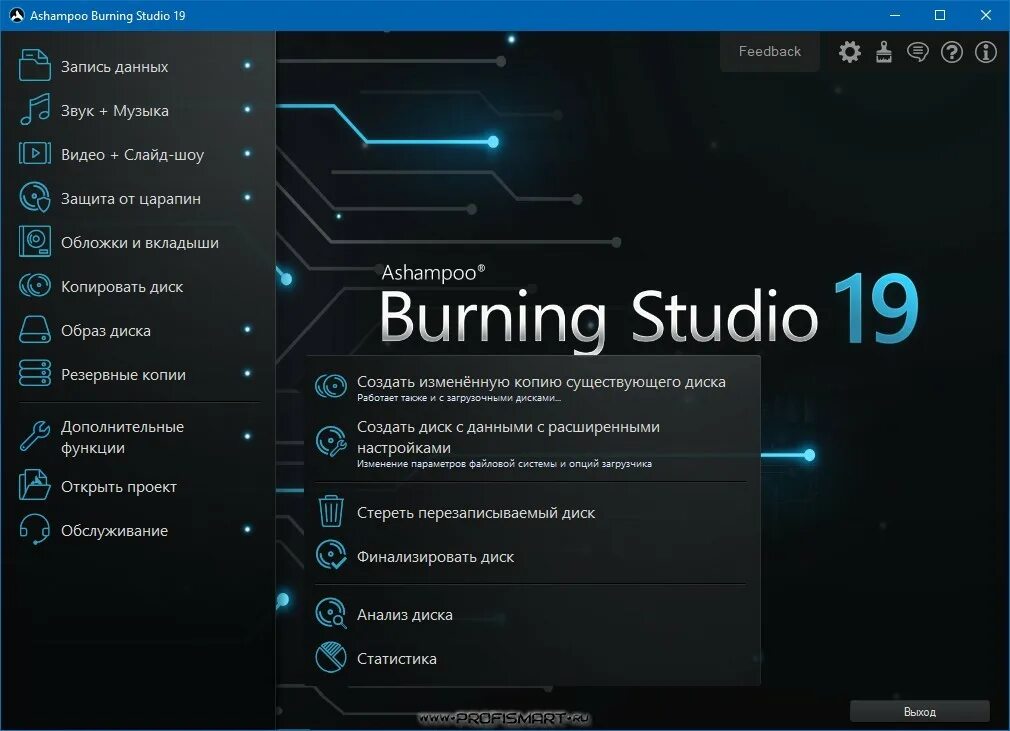Click the Обложки и вкладыши cover icon
The width and height of the screenshot is (1010, 731).
[35, 242]
